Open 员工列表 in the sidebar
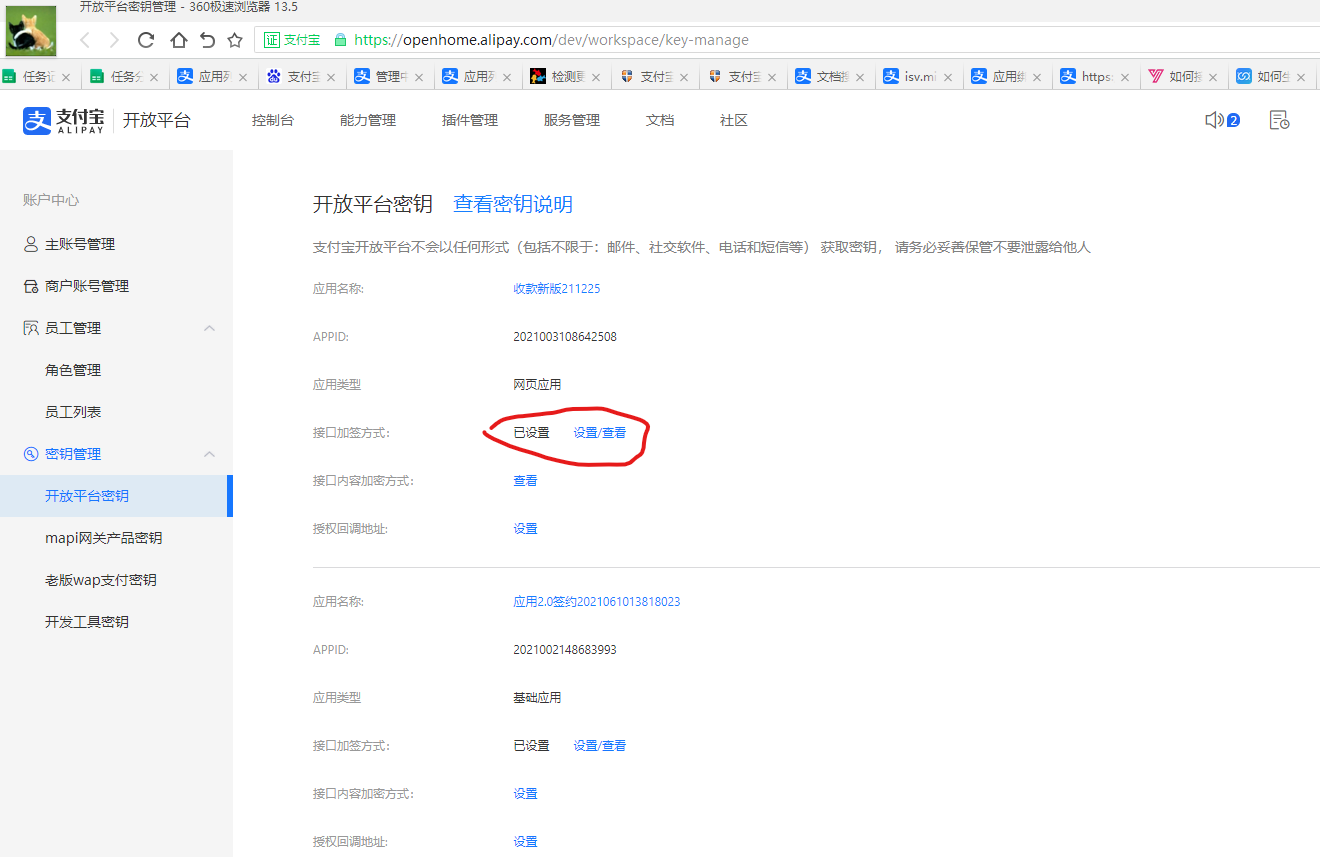The image size is (1320, 857). click(x=73, y=412)
